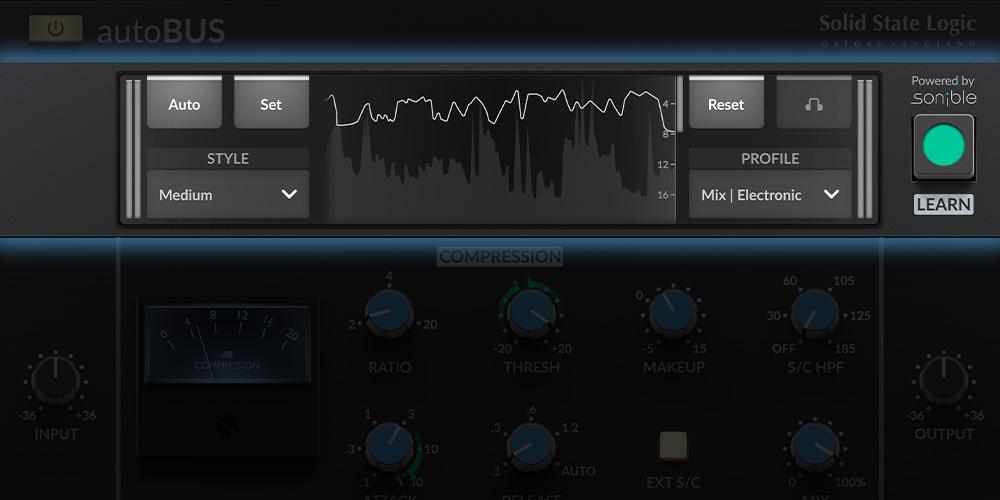Click the INPUT gain knob
The width and height of the screenshot is (1000, 500).
[x=56, y=381]
